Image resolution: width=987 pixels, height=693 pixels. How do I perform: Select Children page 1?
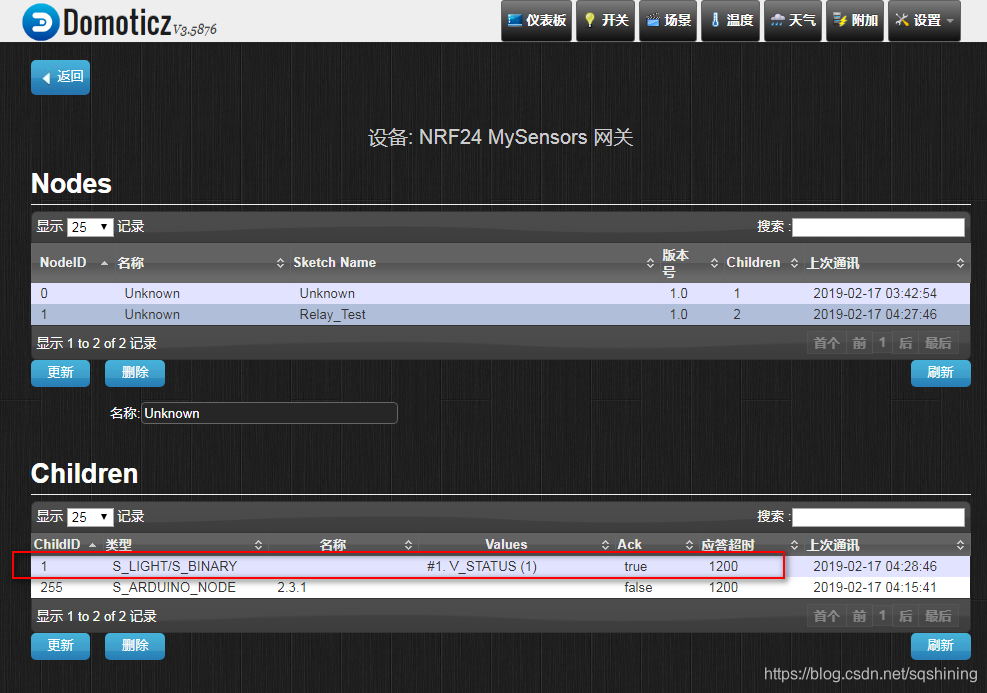(x=883, y=616)
